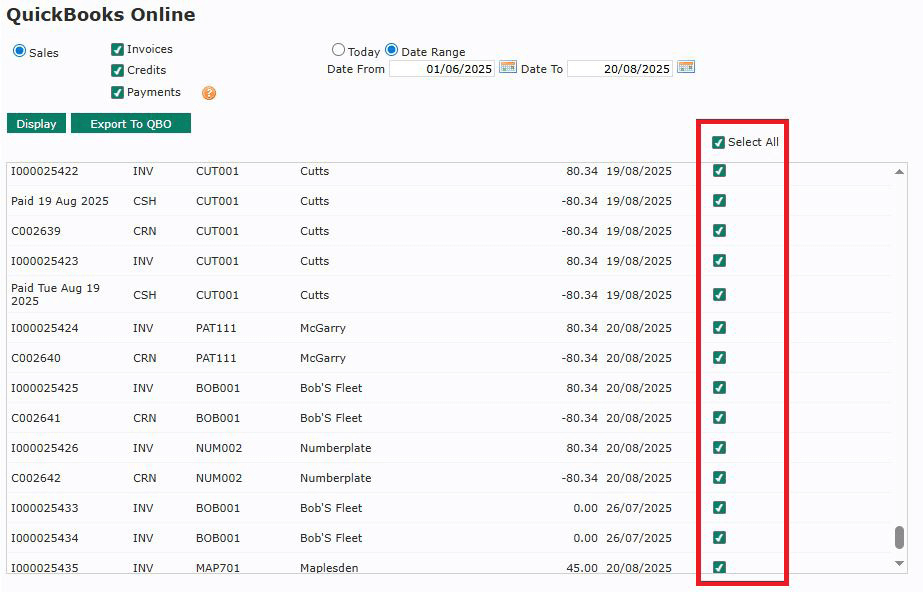This screenshot has width=923, height=598.
Task: Untick checkbox for invoice I000025423
Action: coord(719,261)
